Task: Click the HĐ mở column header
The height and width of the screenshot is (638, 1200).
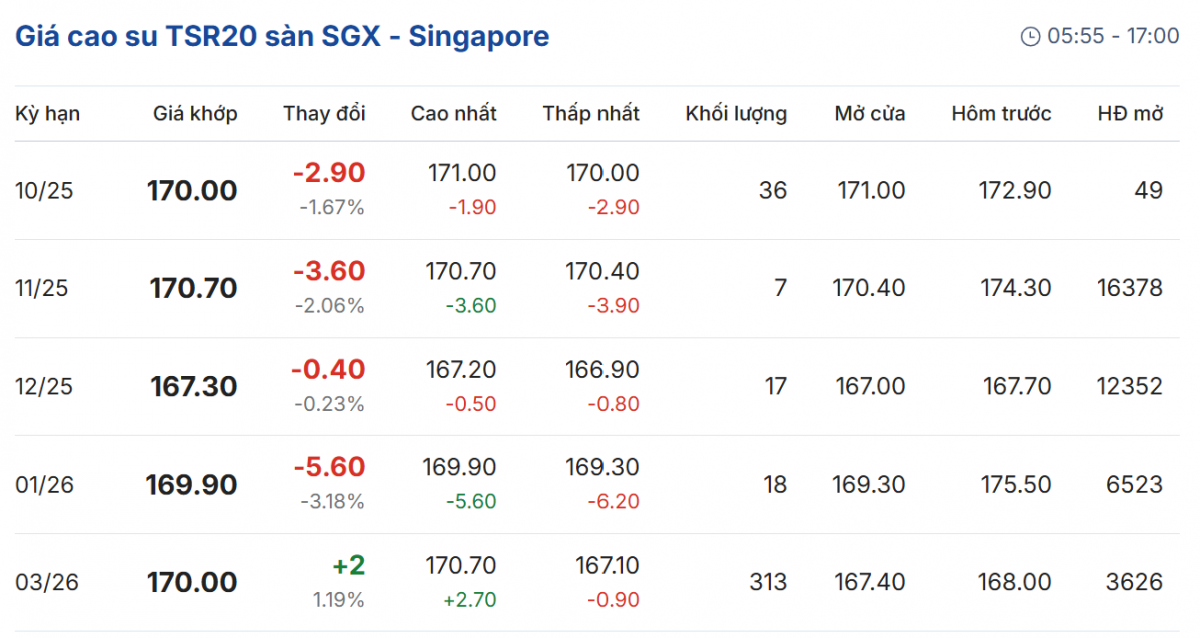Action: (x=1130, y=114)
